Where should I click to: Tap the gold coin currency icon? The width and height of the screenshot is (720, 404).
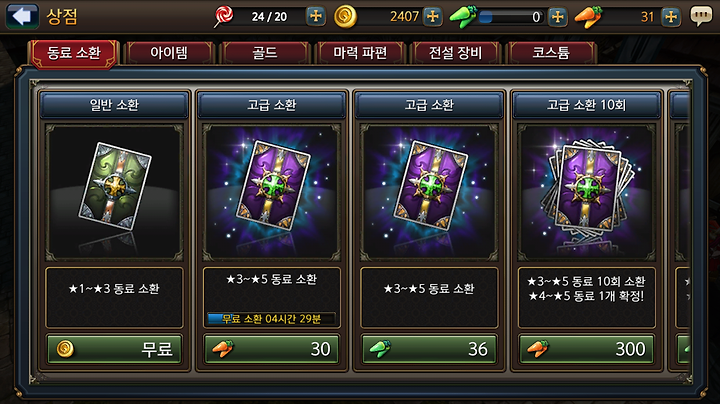click(345, 17)
